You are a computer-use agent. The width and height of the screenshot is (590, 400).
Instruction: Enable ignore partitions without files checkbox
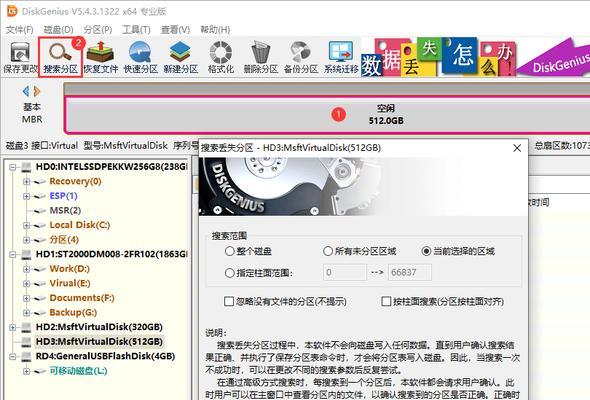pyautogui.click(x=229, y=301)
